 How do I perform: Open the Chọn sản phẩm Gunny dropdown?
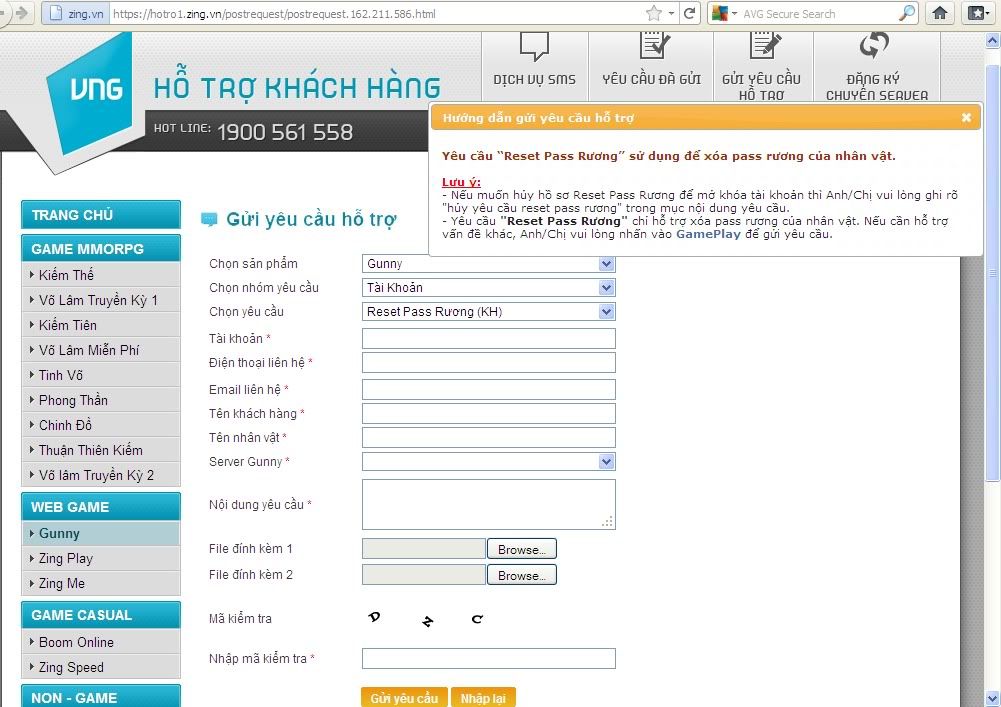click(x=488, y=264)
